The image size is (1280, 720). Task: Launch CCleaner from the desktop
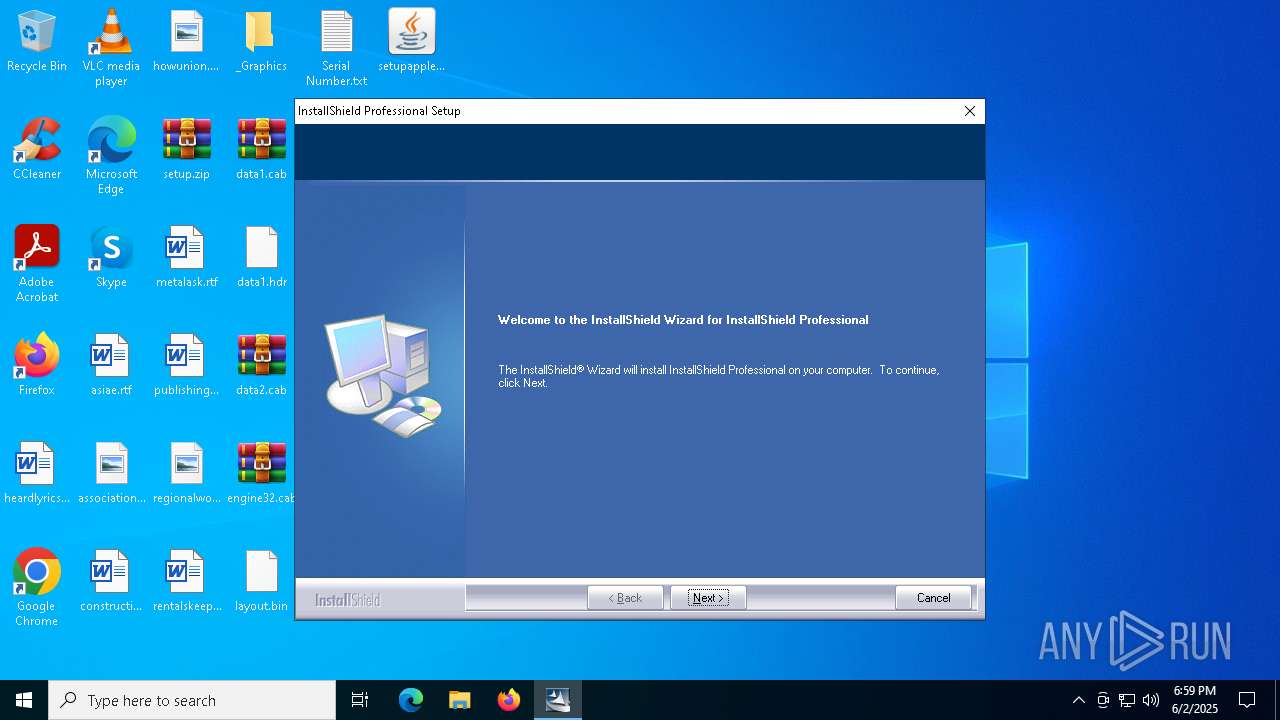[x=37, y=150]
